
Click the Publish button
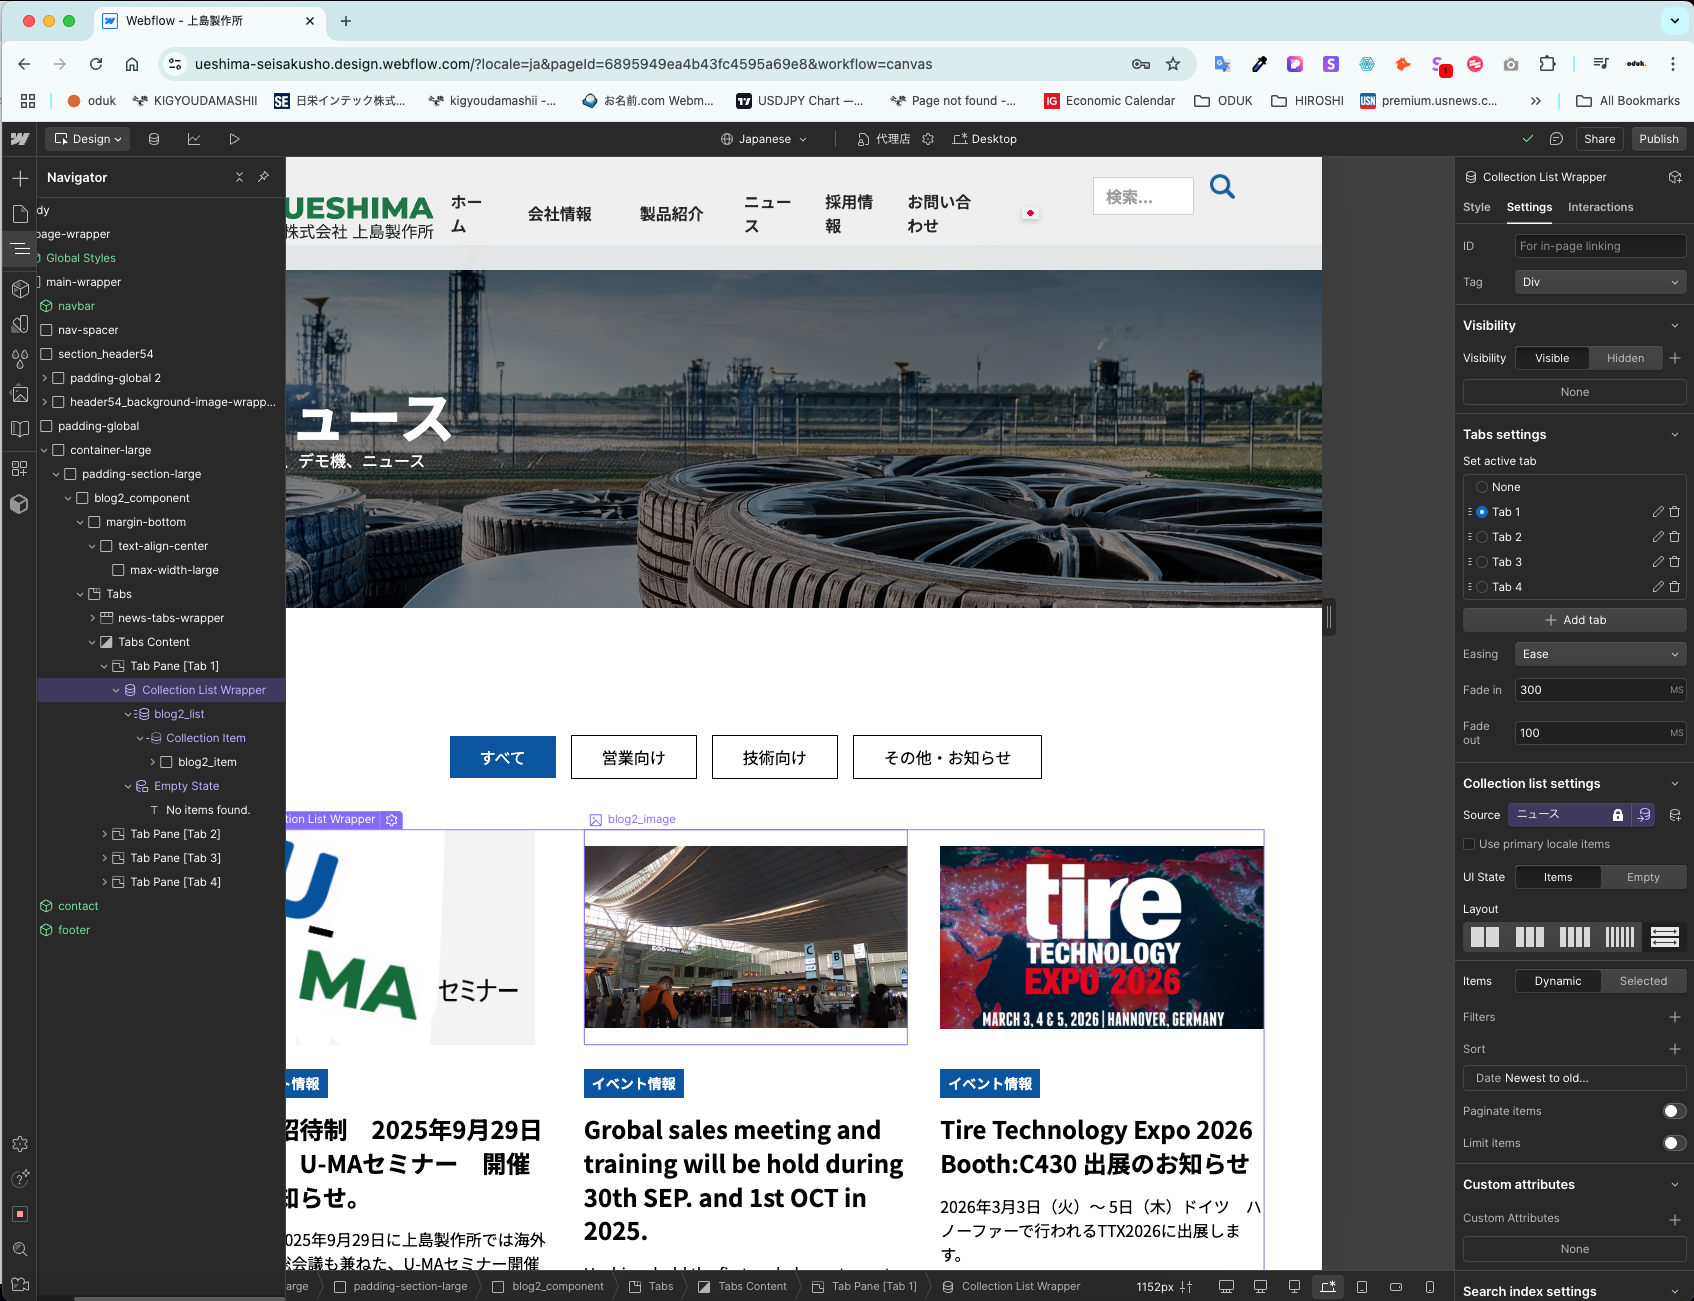pos(1658,139)
